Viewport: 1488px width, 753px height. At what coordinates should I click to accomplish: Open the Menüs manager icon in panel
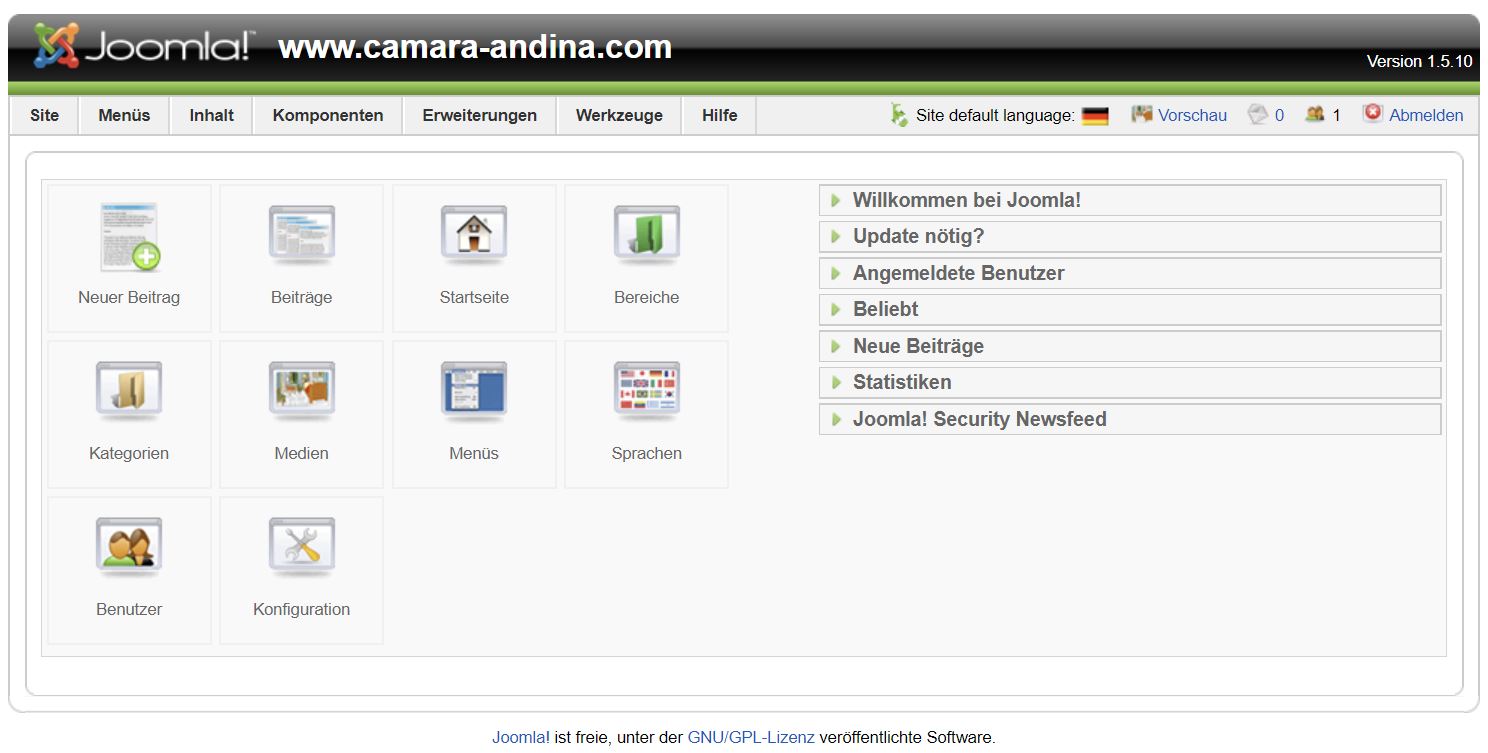pyautogui.click(x=474, y=392)
